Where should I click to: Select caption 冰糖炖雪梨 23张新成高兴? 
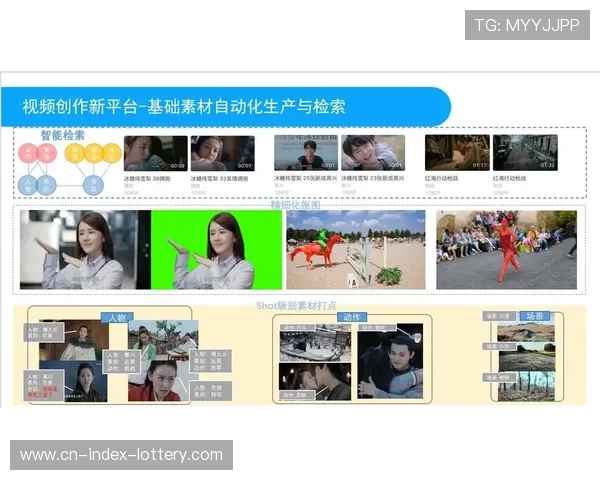coord(373,178)
